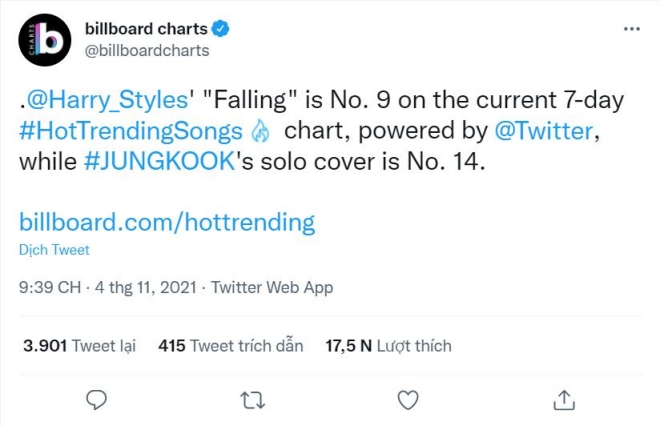Open the 9:39 CH timestamp link
The height and width of the screenshot is (426, 660).
click(50, 287)
